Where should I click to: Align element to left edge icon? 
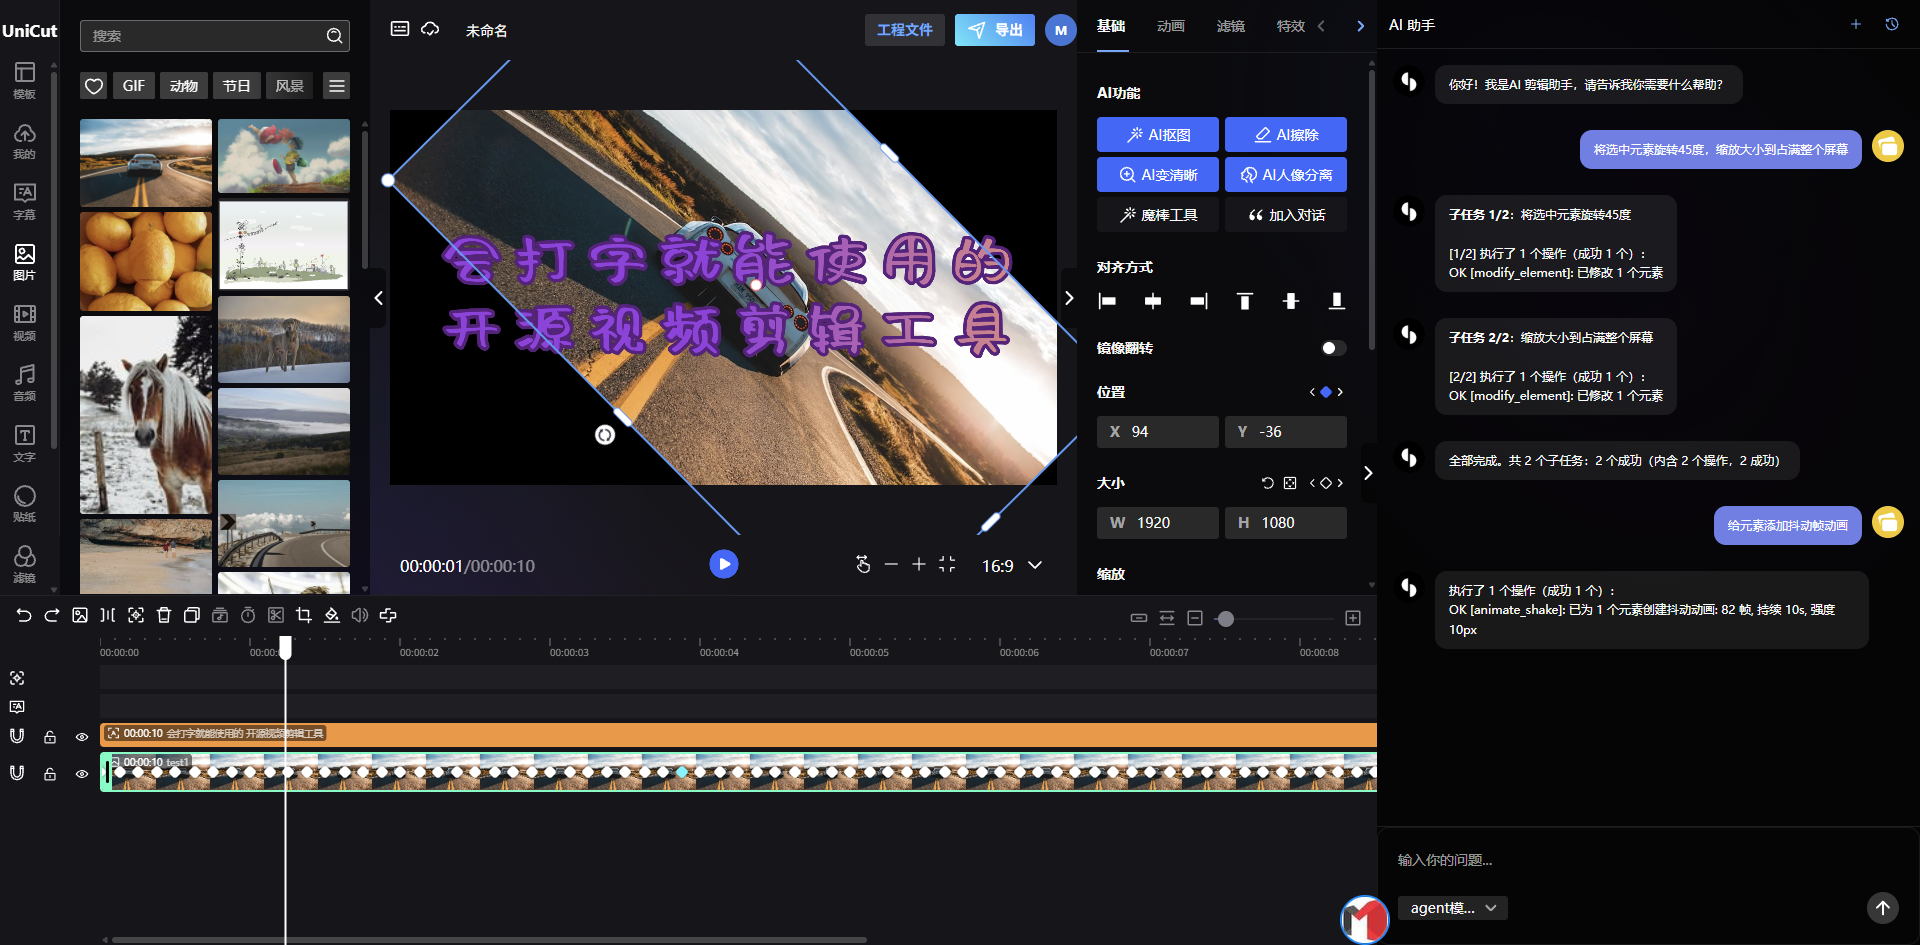click(1107, 301)
